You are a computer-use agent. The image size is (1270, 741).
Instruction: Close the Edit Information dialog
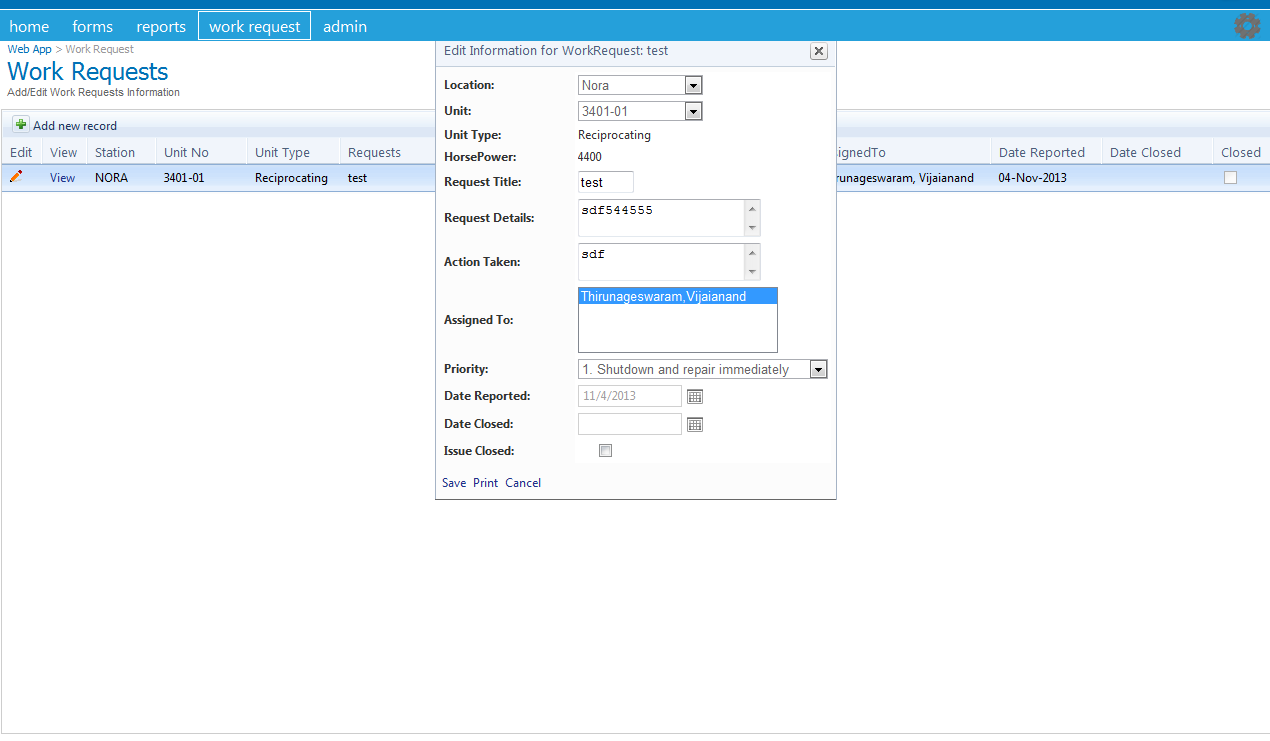click(818, 51)
